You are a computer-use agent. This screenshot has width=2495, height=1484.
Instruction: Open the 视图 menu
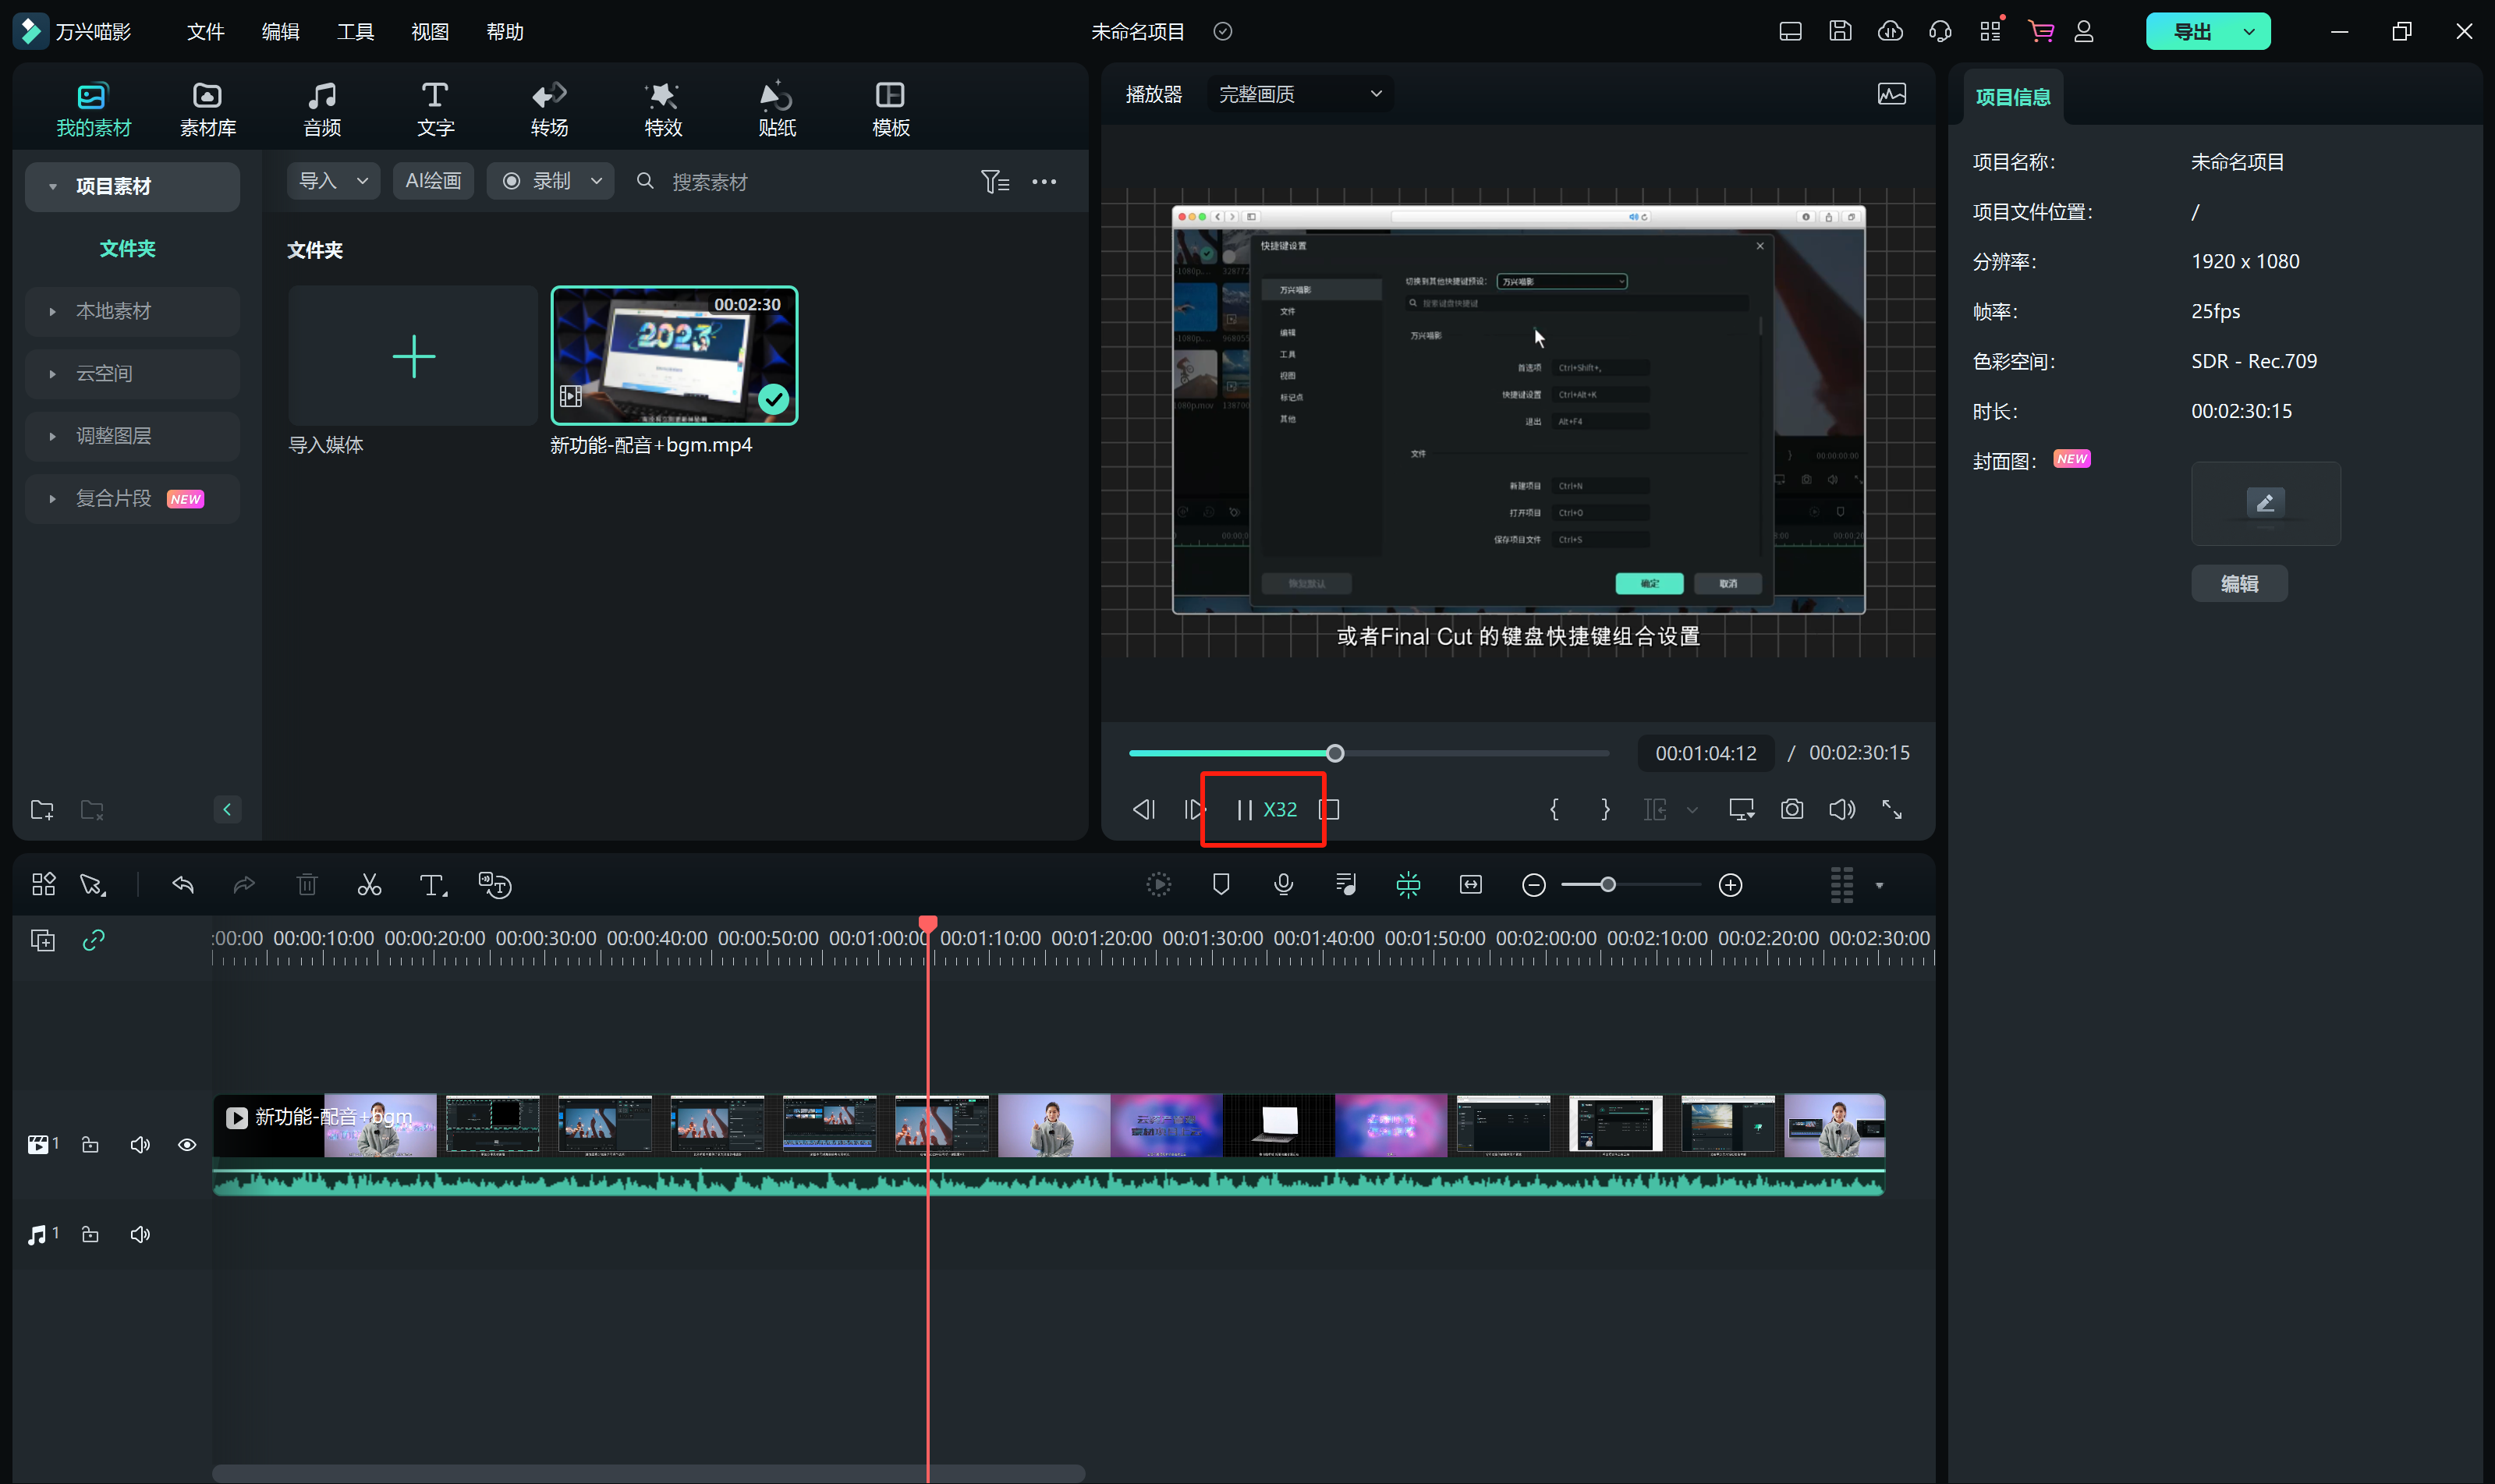[x=430, y=32]
